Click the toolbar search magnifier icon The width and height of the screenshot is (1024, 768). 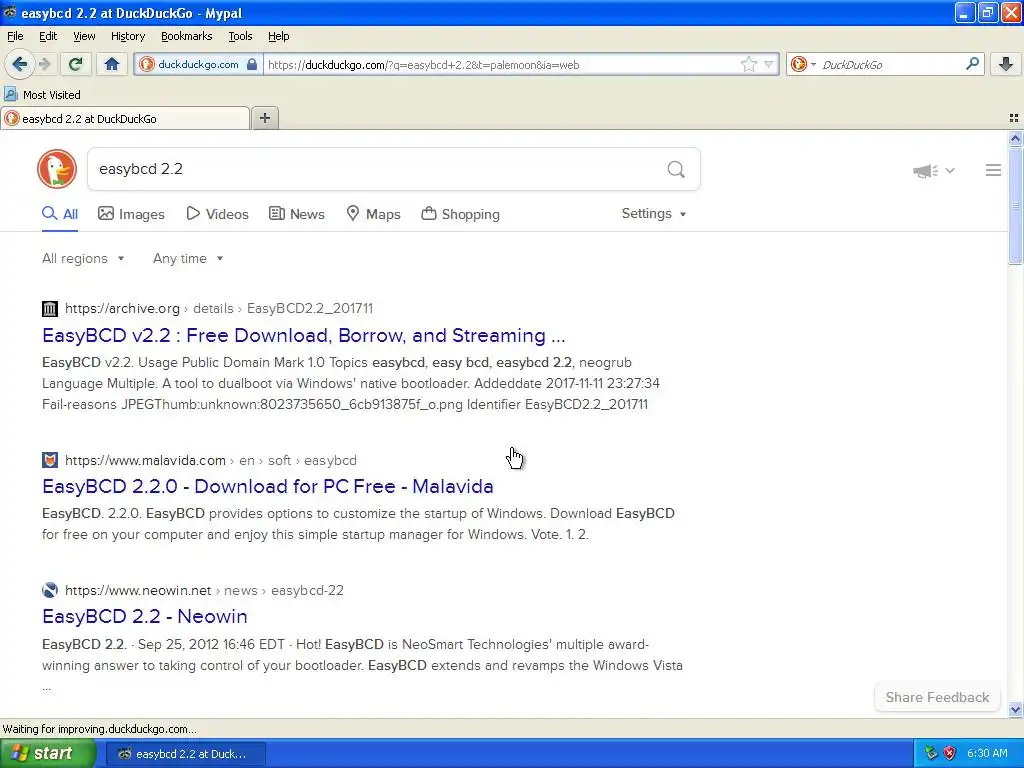972,64
